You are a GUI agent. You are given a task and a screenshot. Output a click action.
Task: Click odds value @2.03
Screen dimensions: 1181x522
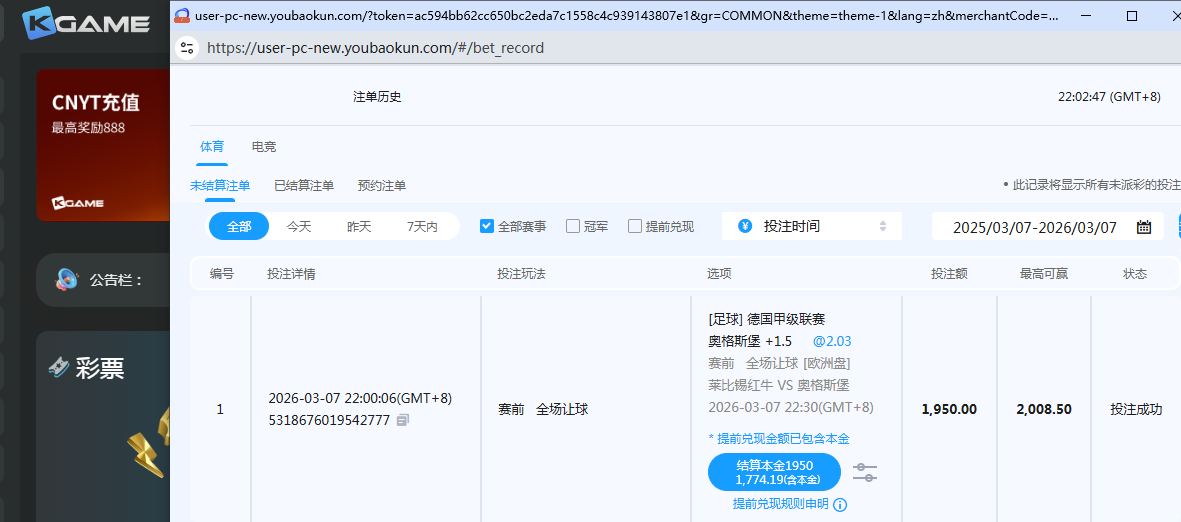[x=832, y=341]
